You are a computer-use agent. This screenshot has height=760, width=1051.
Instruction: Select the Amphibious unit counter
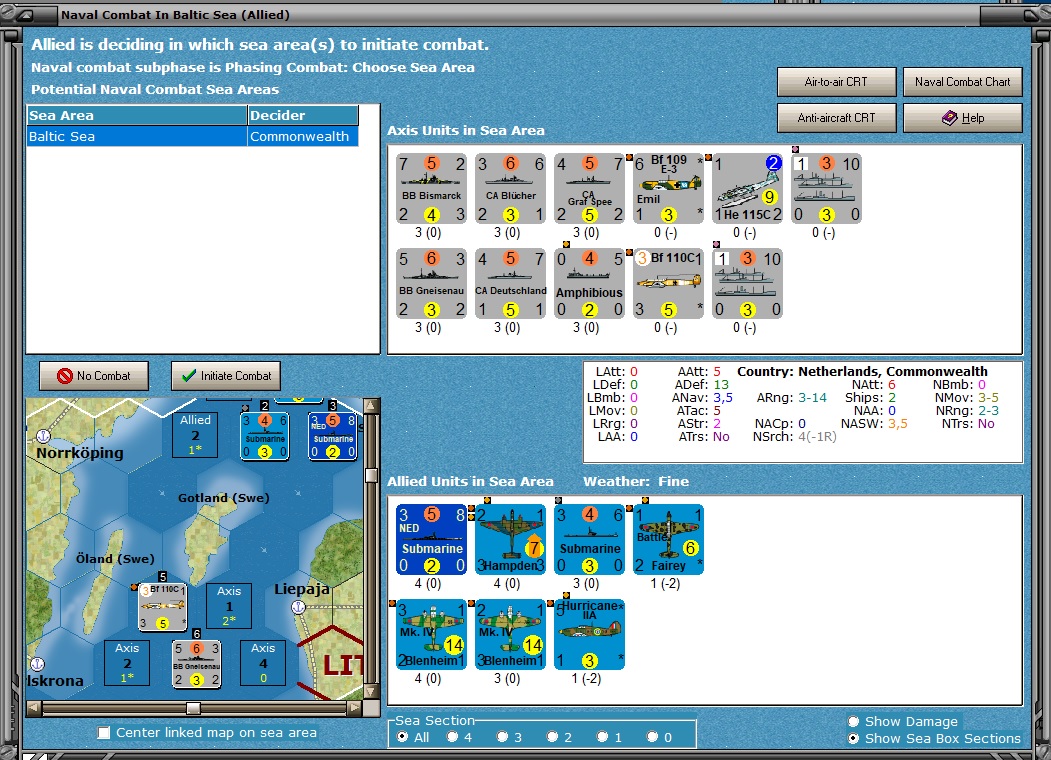coord(589,283)
